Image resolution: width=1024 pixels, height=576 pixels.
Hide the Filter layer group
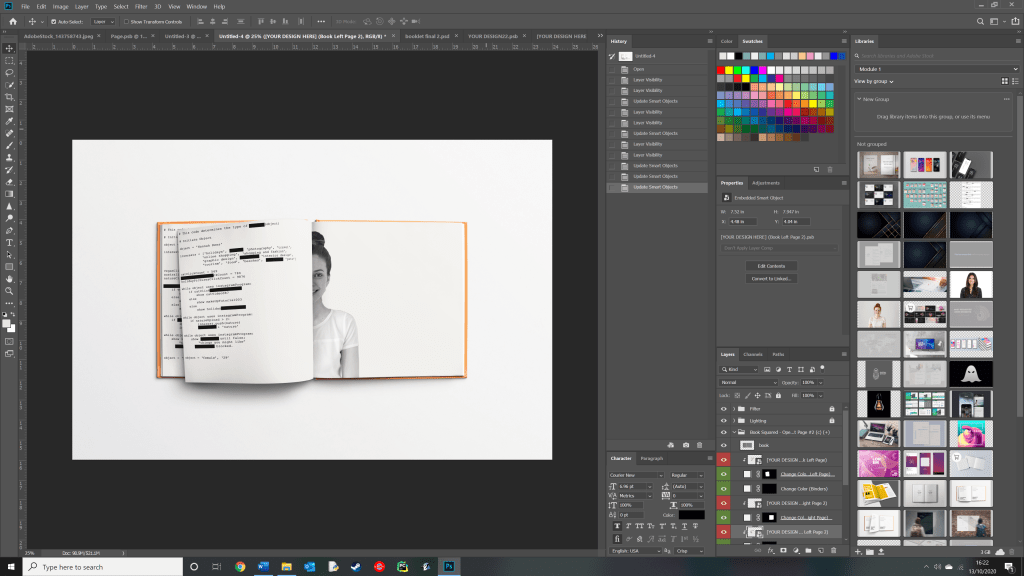pyautogui.click(x=724, y=409)
